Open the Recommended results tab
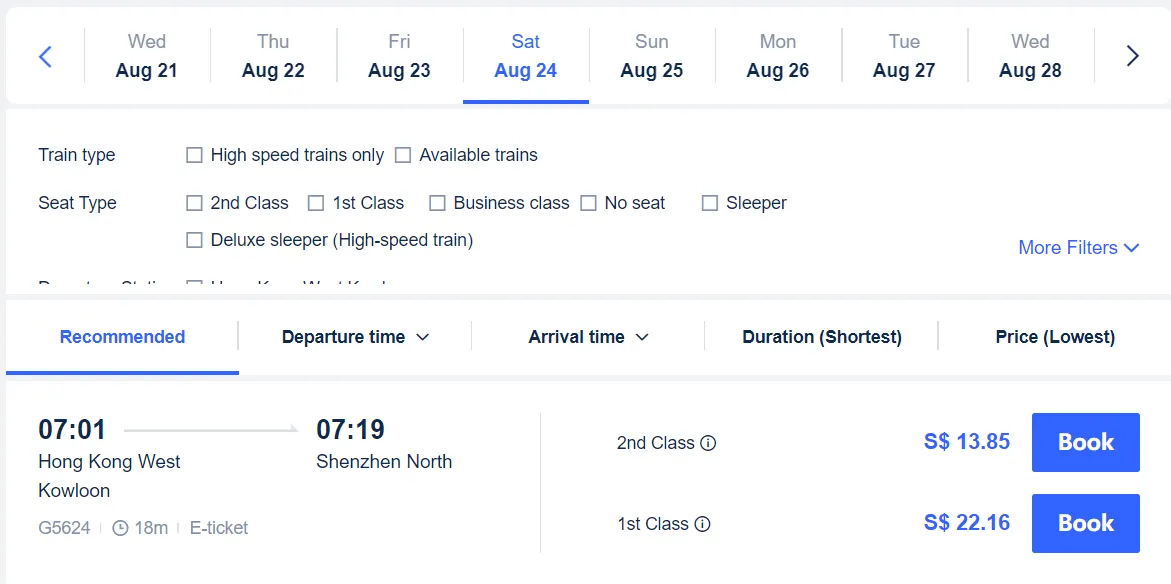The image size is (1171, 584). 121,337
